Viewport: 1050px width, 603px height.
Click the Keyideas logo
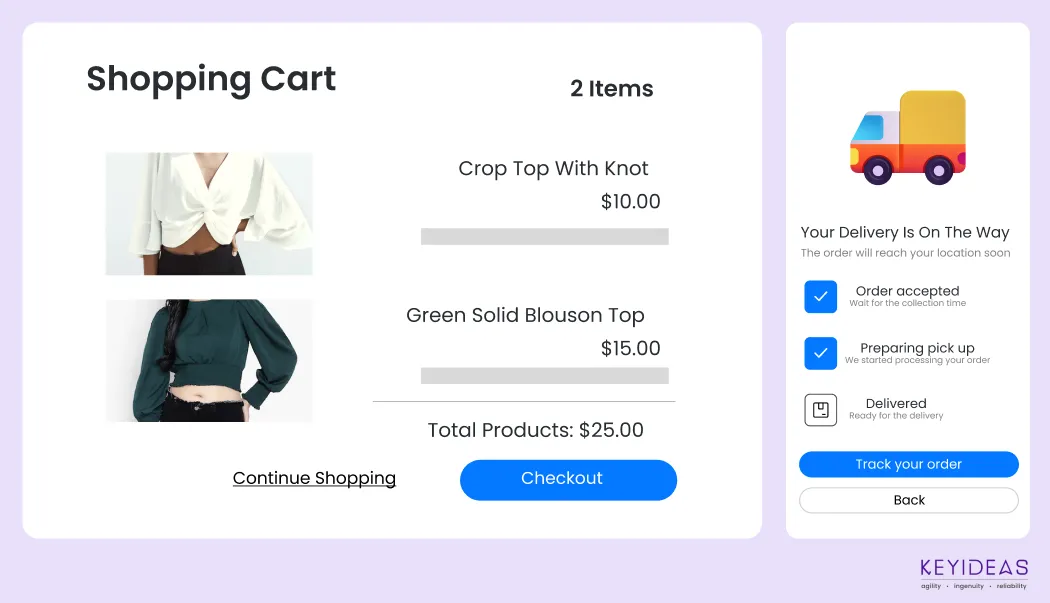coord(974,573)
